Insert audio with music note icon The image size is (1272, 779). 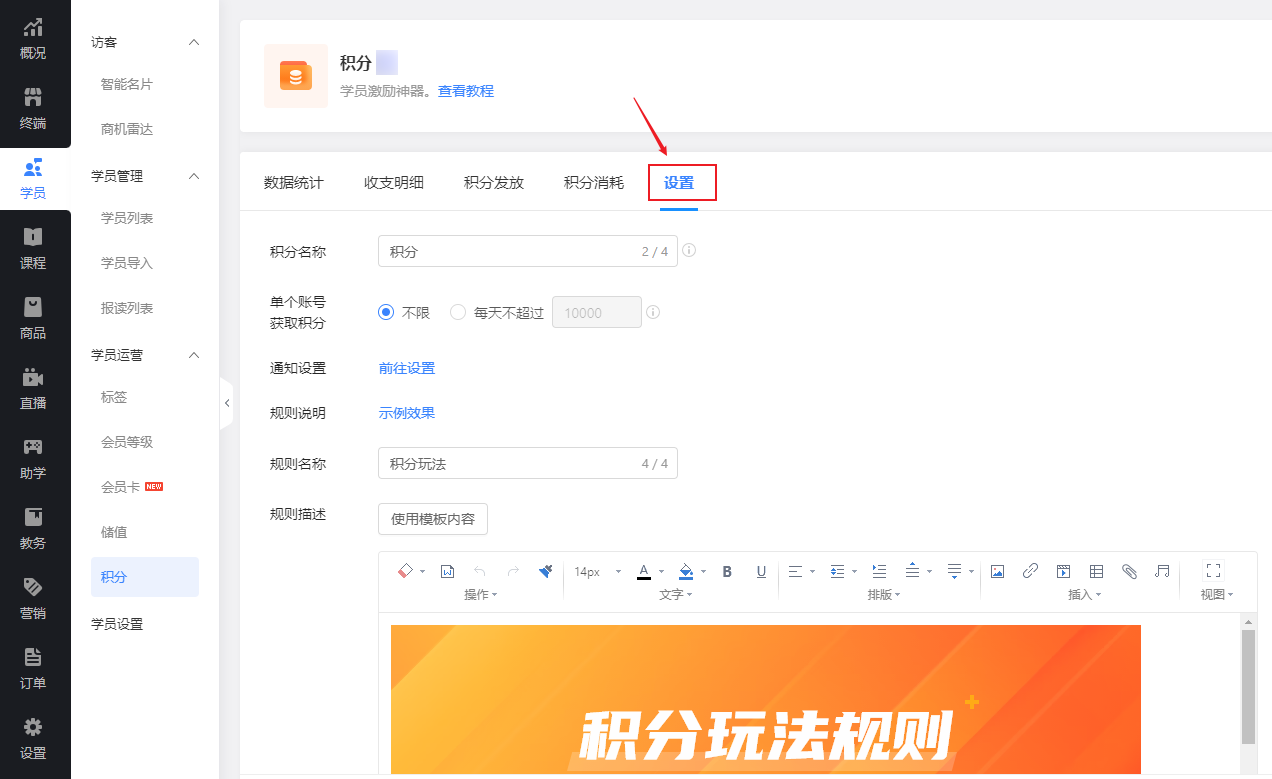tap(1162, 571)
